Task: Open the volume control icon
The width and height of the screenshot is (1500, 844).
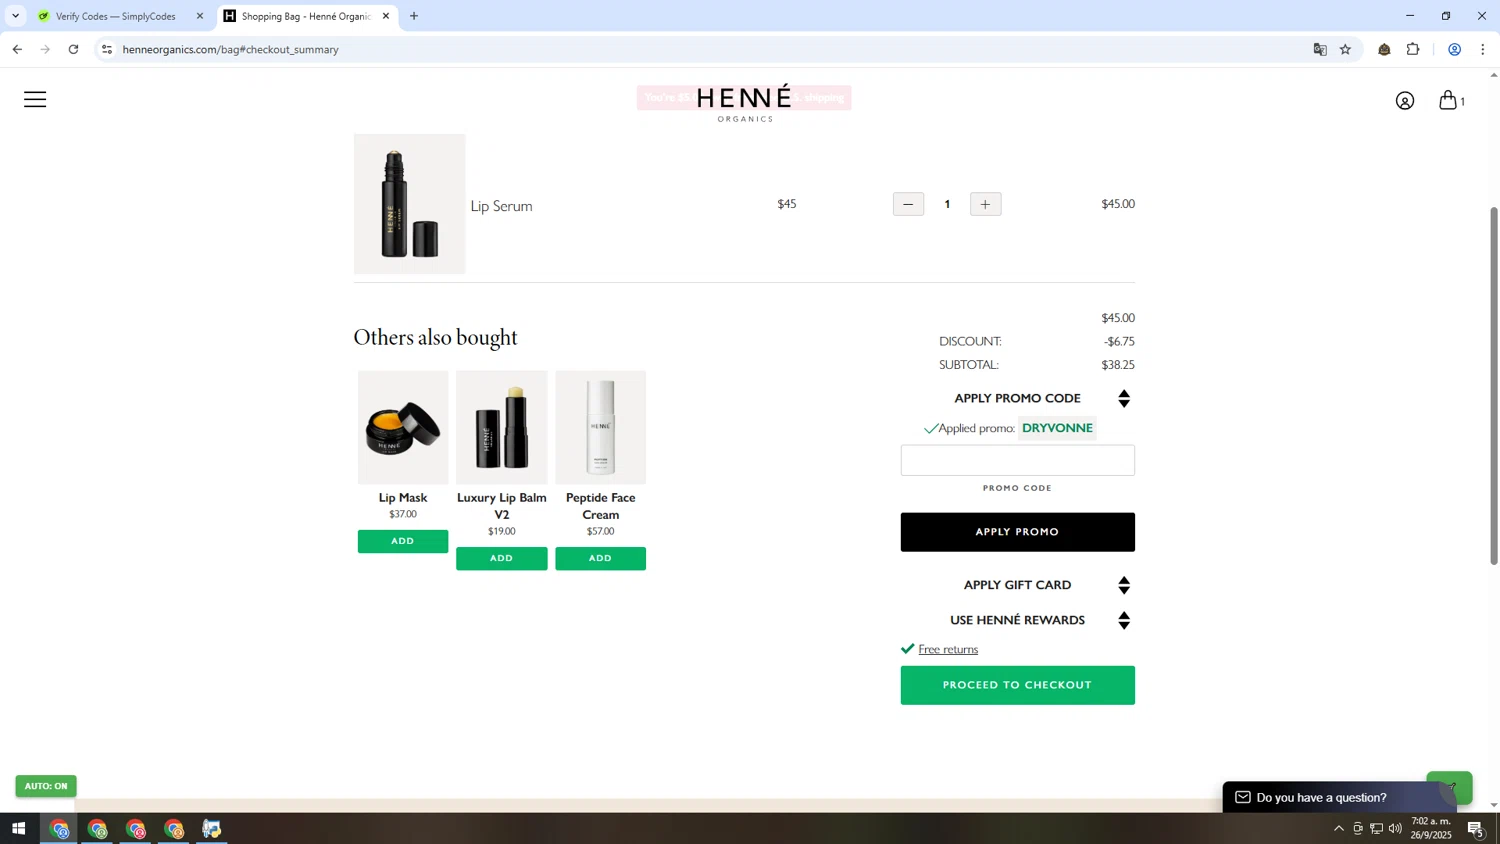Action: pos(1395,828)
